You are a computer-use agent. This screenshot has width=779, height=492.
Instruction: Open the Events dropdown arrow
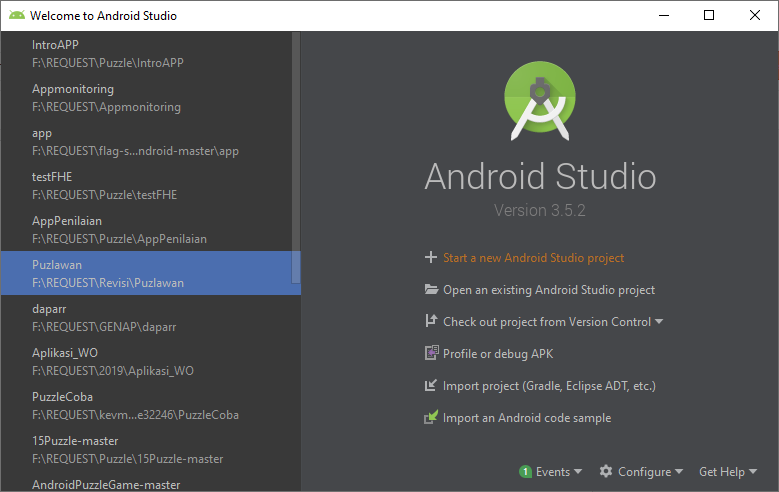(578, 471)
